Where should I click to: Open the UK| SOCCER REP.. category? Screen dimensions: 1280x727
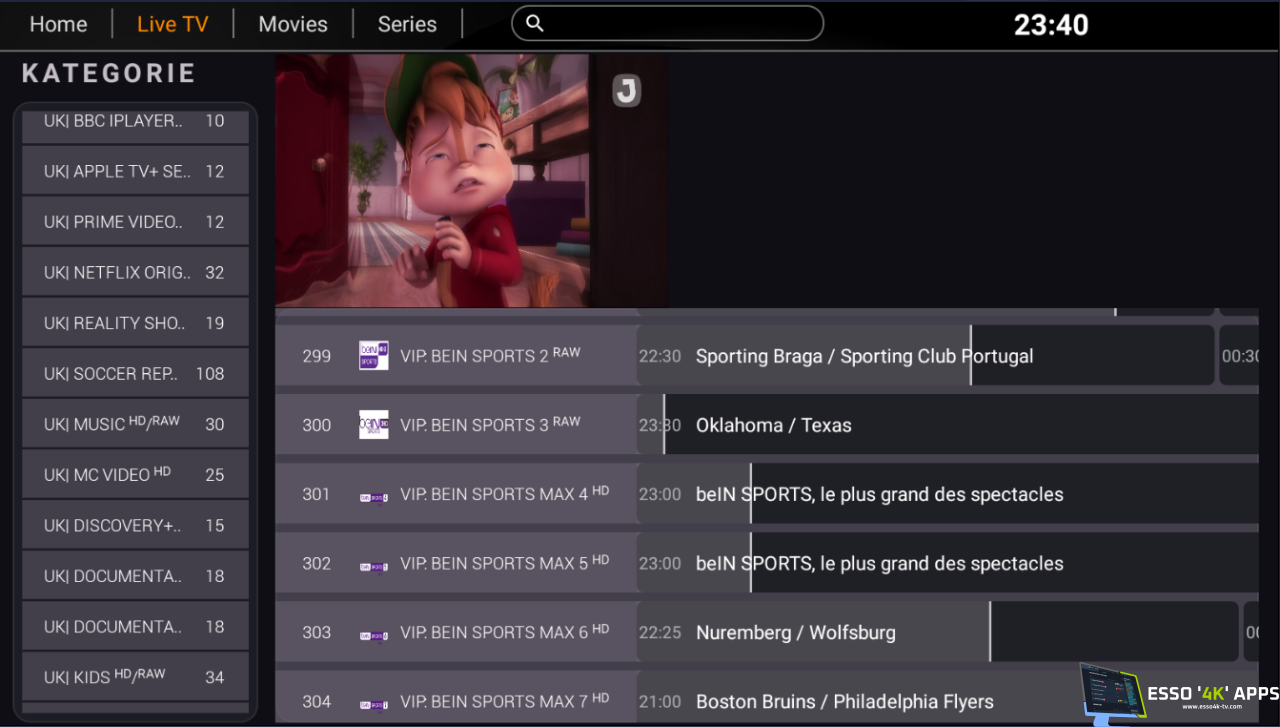coord(135,373)
